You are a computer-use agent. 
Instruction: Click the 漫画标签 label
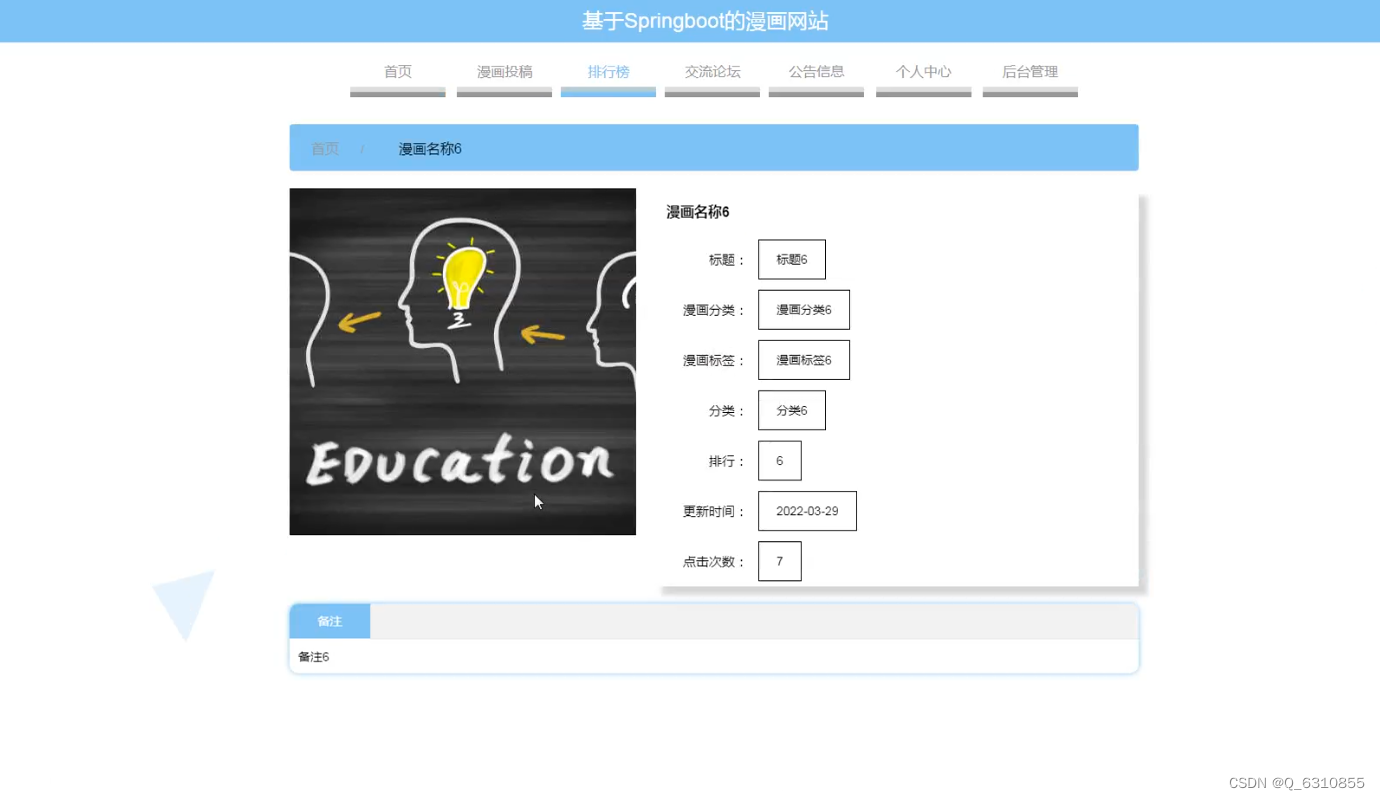click(x=715, y=360)
